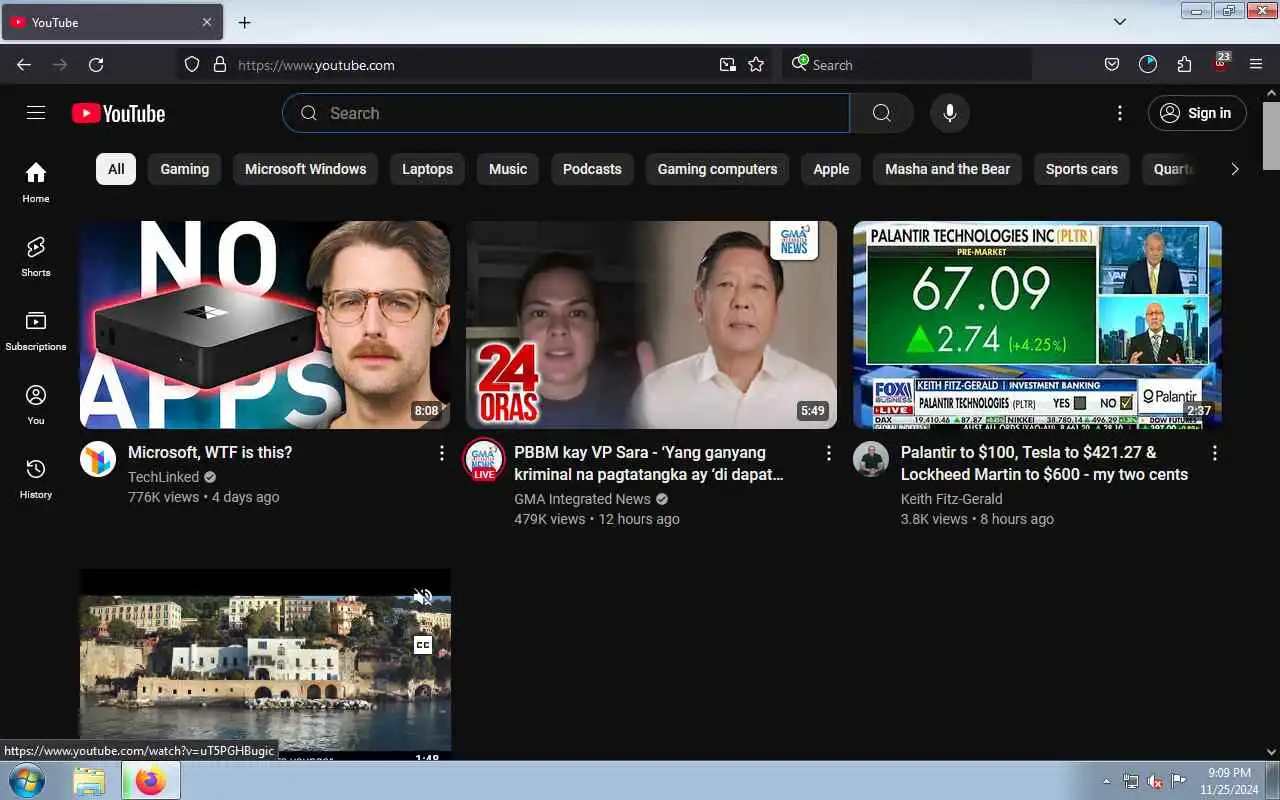Select the Microsoft Windows filter chip

pyautogui.click(x=306, y=169)
